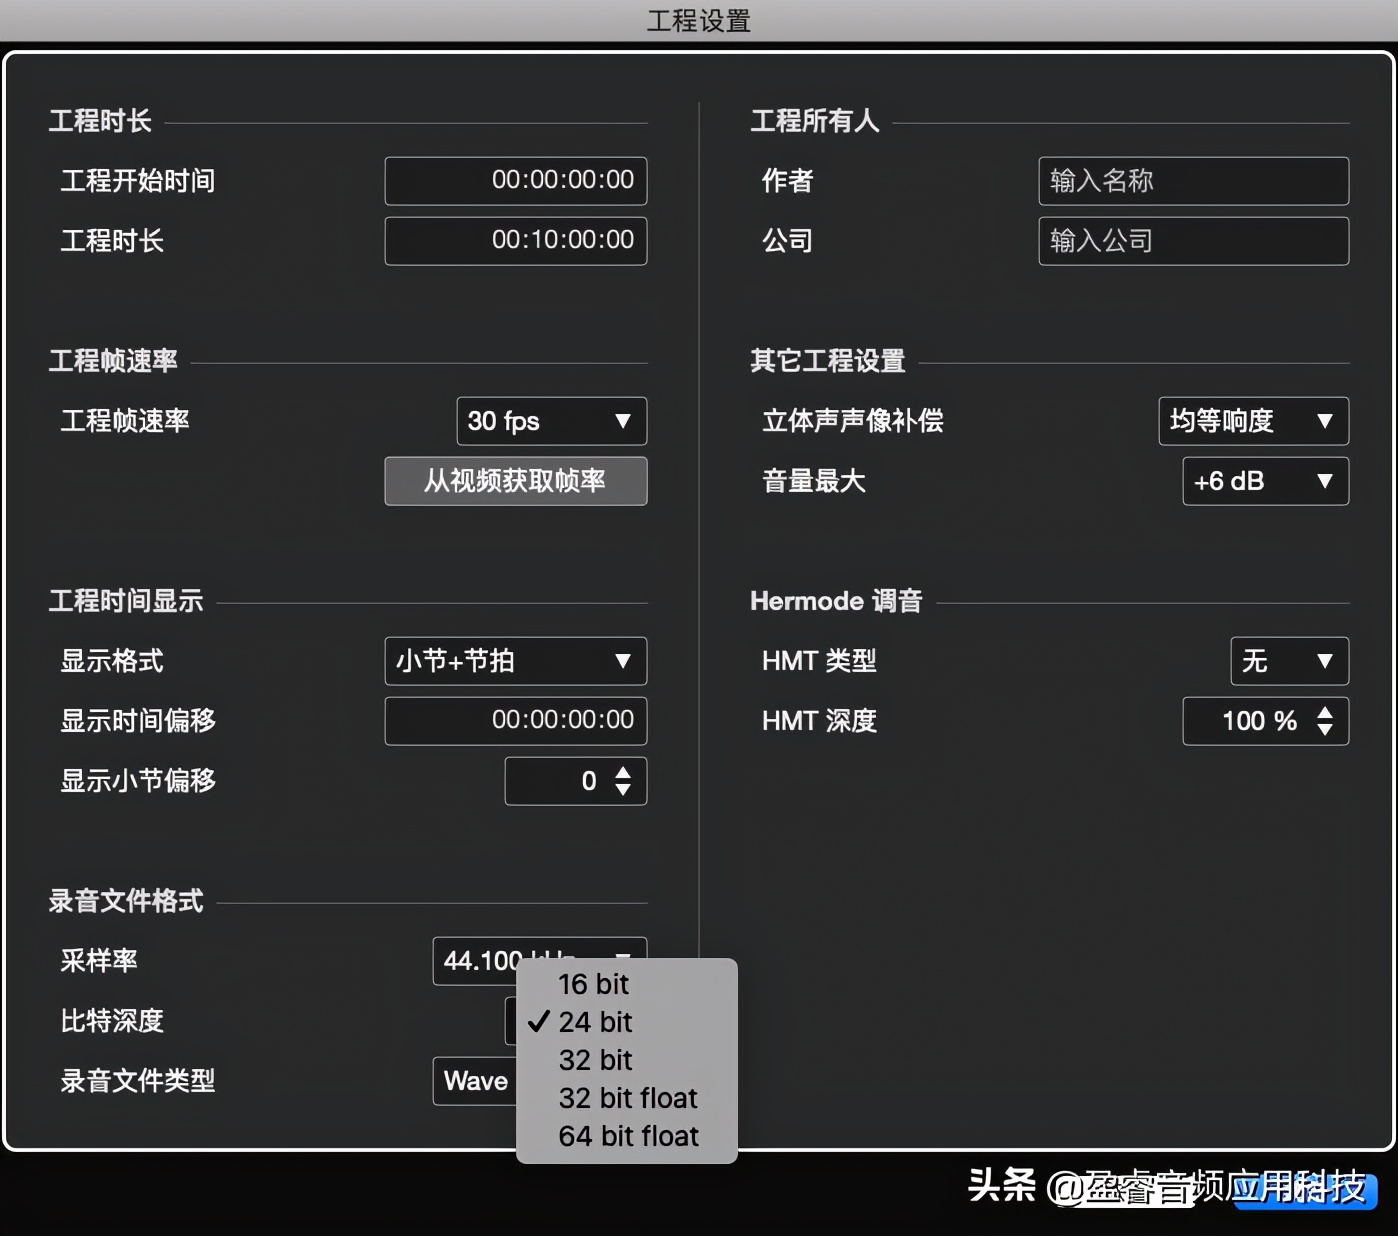Adjust the HMT 深度 100% stepper
Screen dimensions: 1398x1236
pyautogui.click(x=1327, y=714)
